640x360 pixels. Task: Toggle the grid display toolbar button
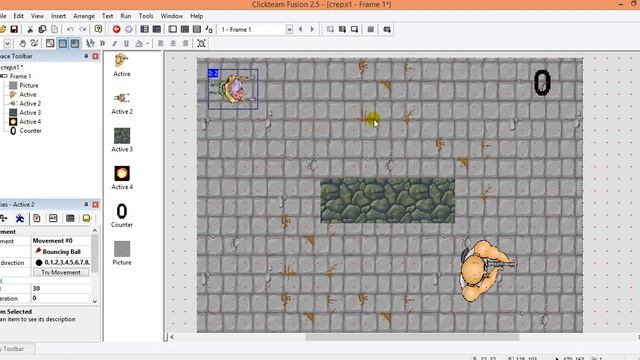62,43
